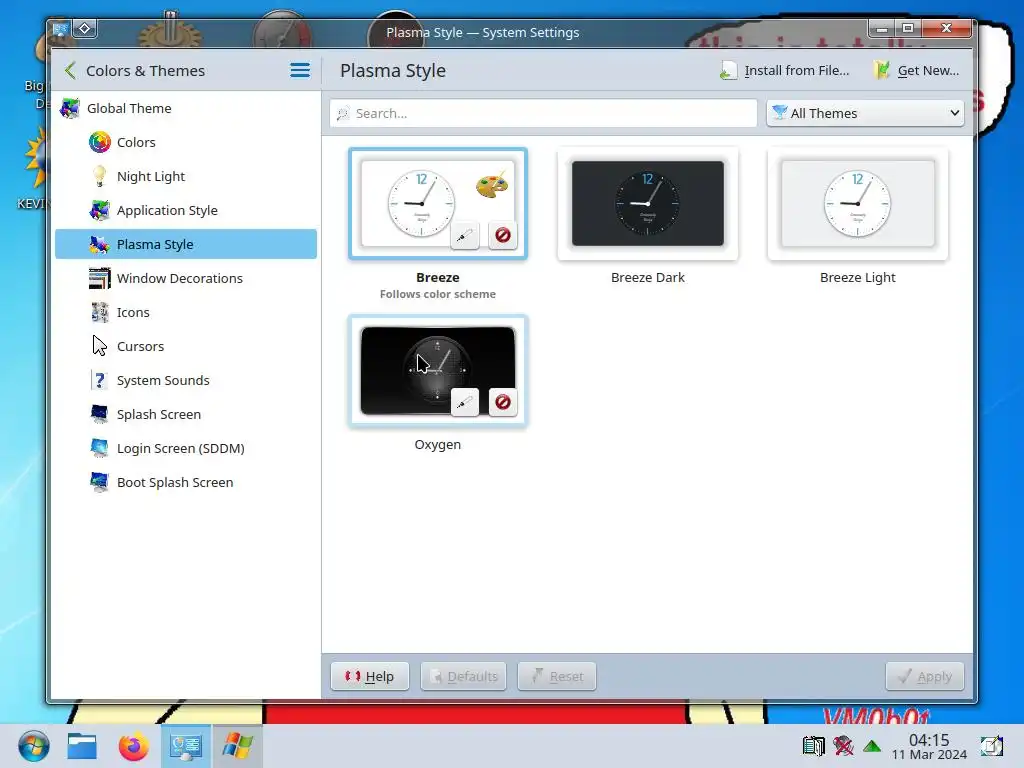The image size is (1024, 768).
Task: Expand hidden tray icons with green arrow
Action: coord(872,746)
